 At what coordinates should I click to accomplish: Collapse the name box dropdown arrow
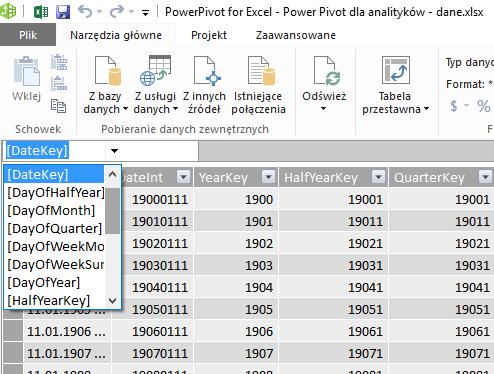click(114, 151)
